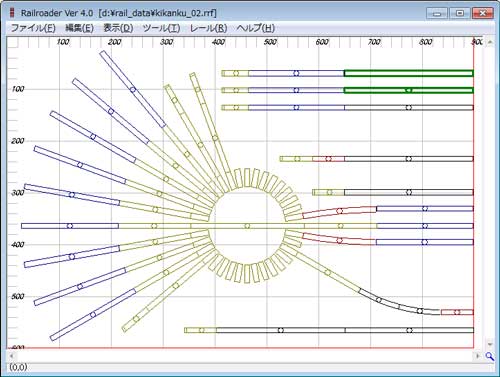Select the upper red curved rail right of turntable
Image resolution: width=500 pixels, height=377 pixels.
click(x=339, y=211)
